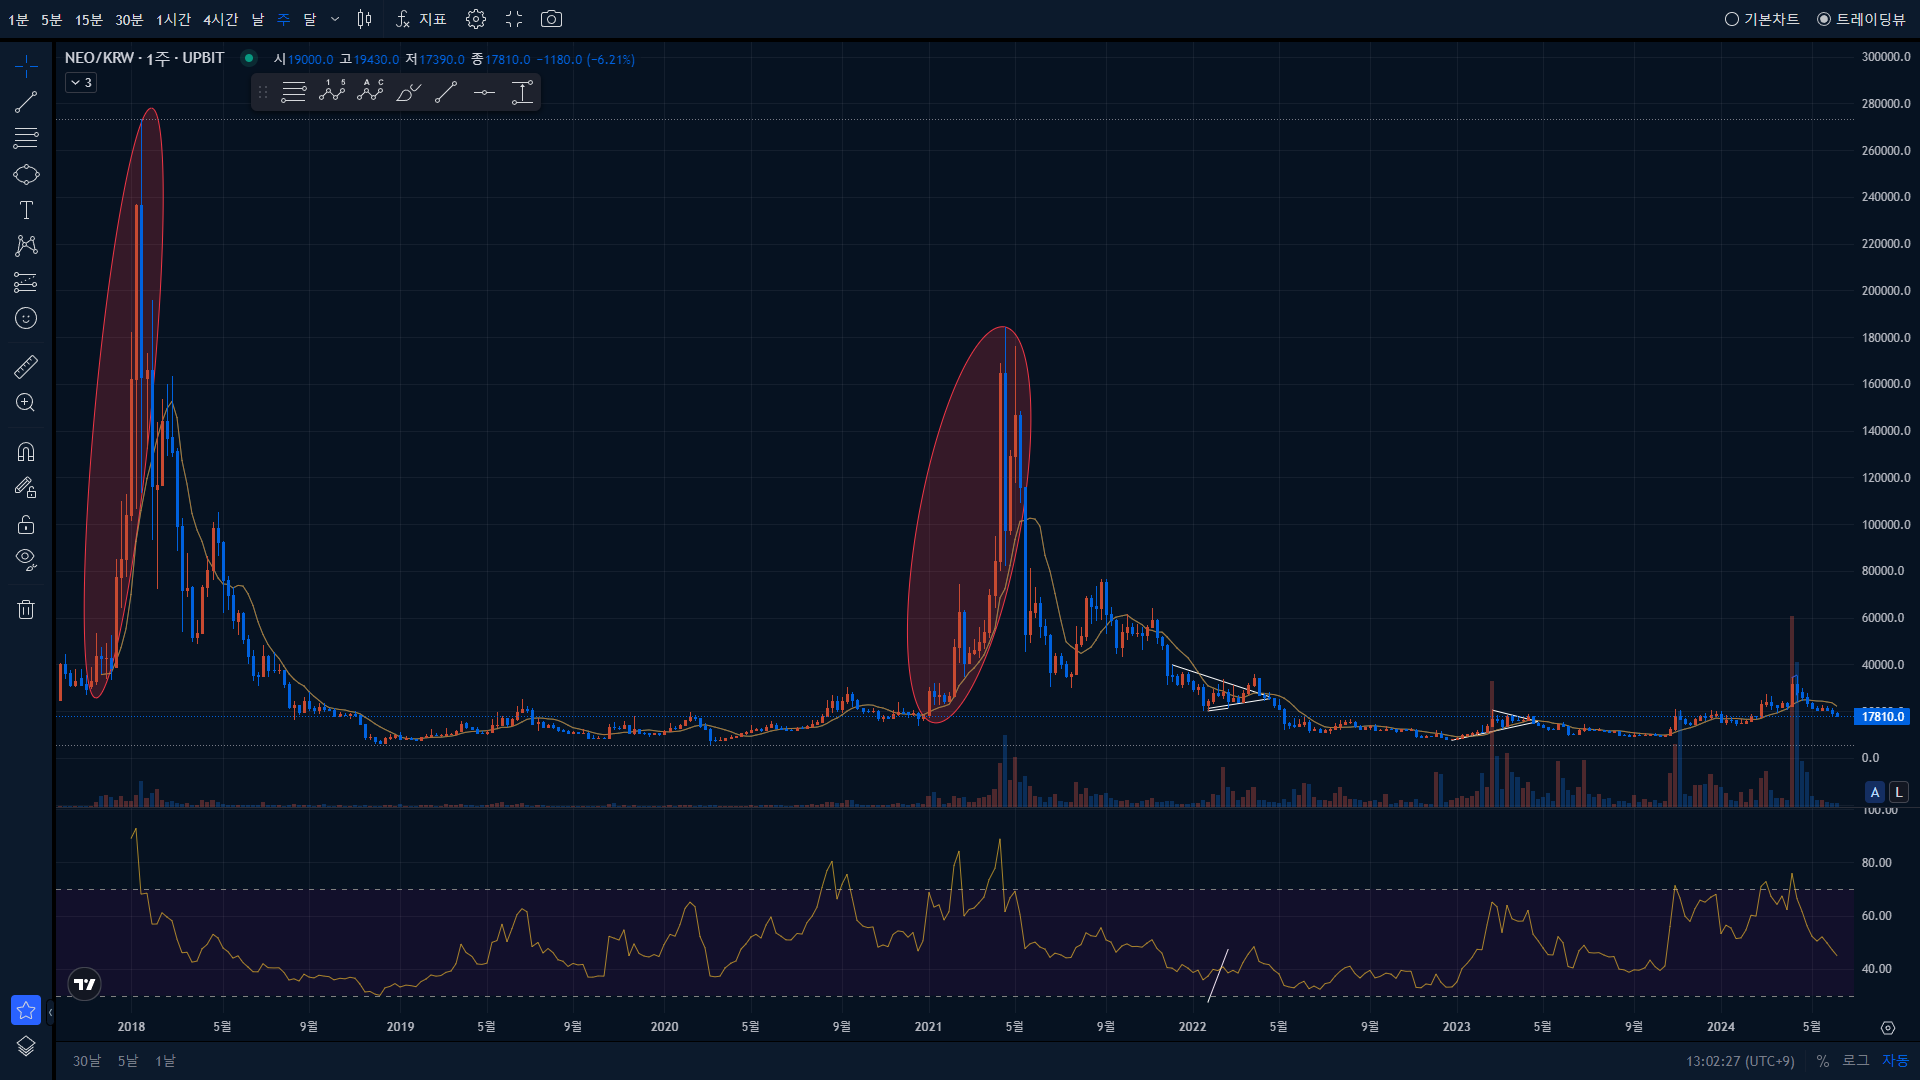The width and height of the screenshot is (1920, 1080).
Task: Select the Text annotation tool
Action: pos(26,210)
